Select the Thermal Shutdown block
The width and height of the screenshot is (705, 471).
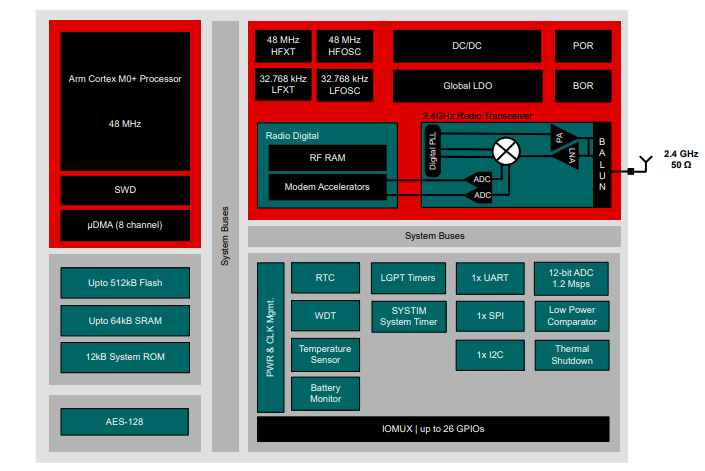pyautogui.click(x=572, y=355)
